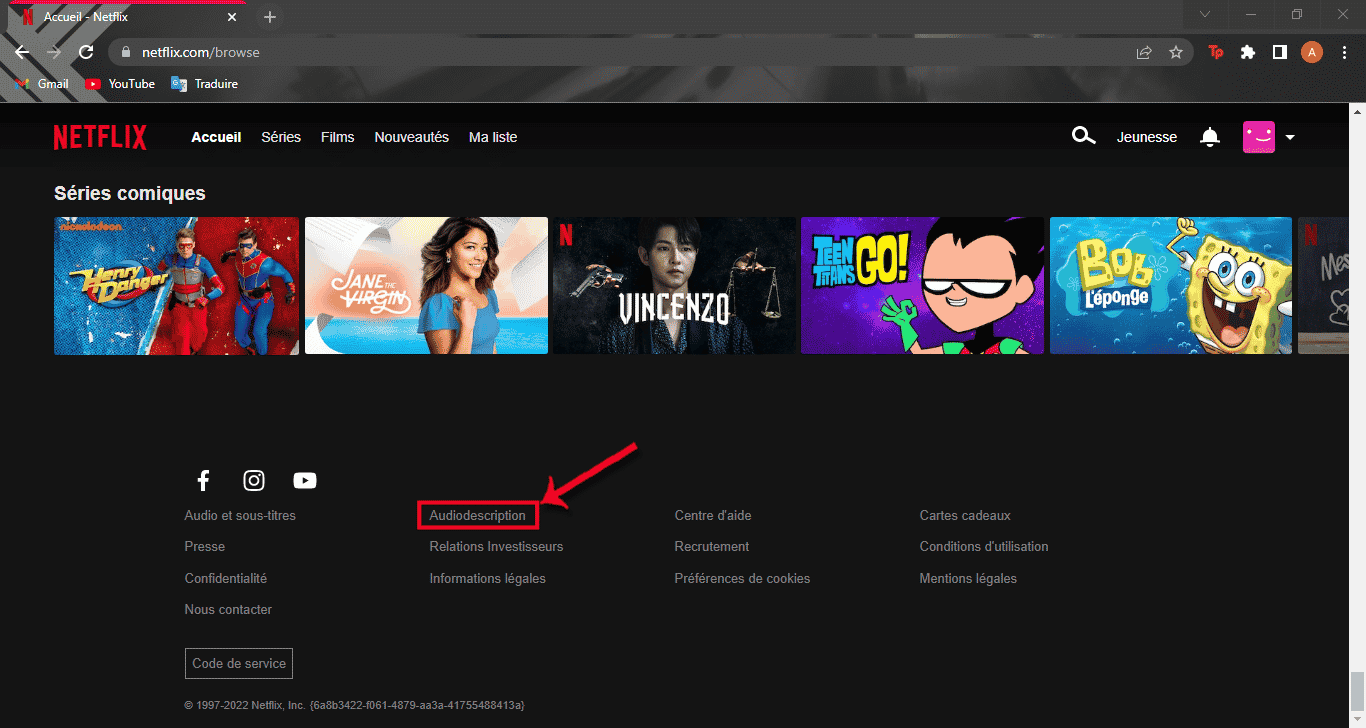1366x728 pixels.
Task: Click the pink profile avatar
Action: pyautogui.click(x=1259, y=137)
